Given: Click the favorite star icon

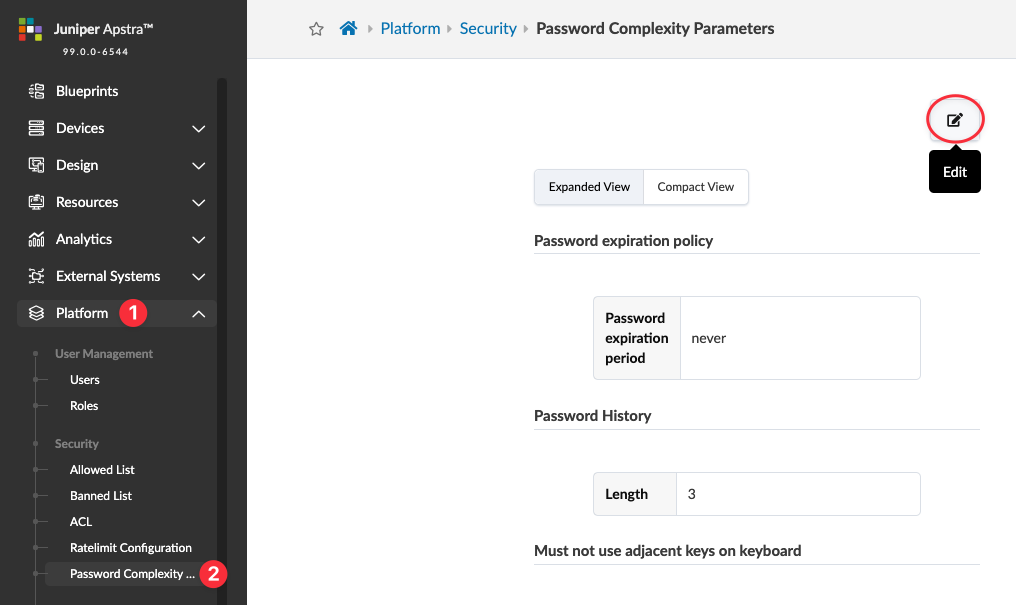Looking at the screenshot, I should 316,29.
